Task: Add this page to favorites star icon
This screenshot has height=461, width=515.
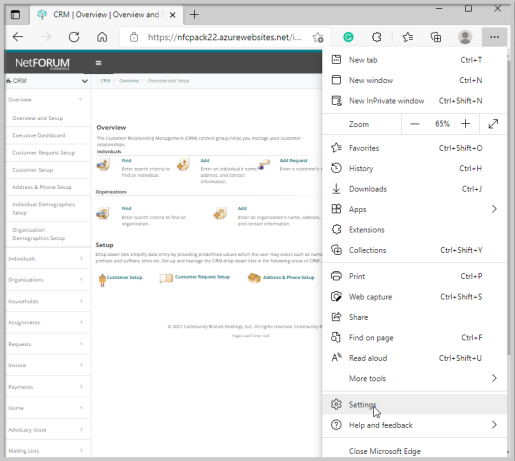Action: (x=318, y=37)
